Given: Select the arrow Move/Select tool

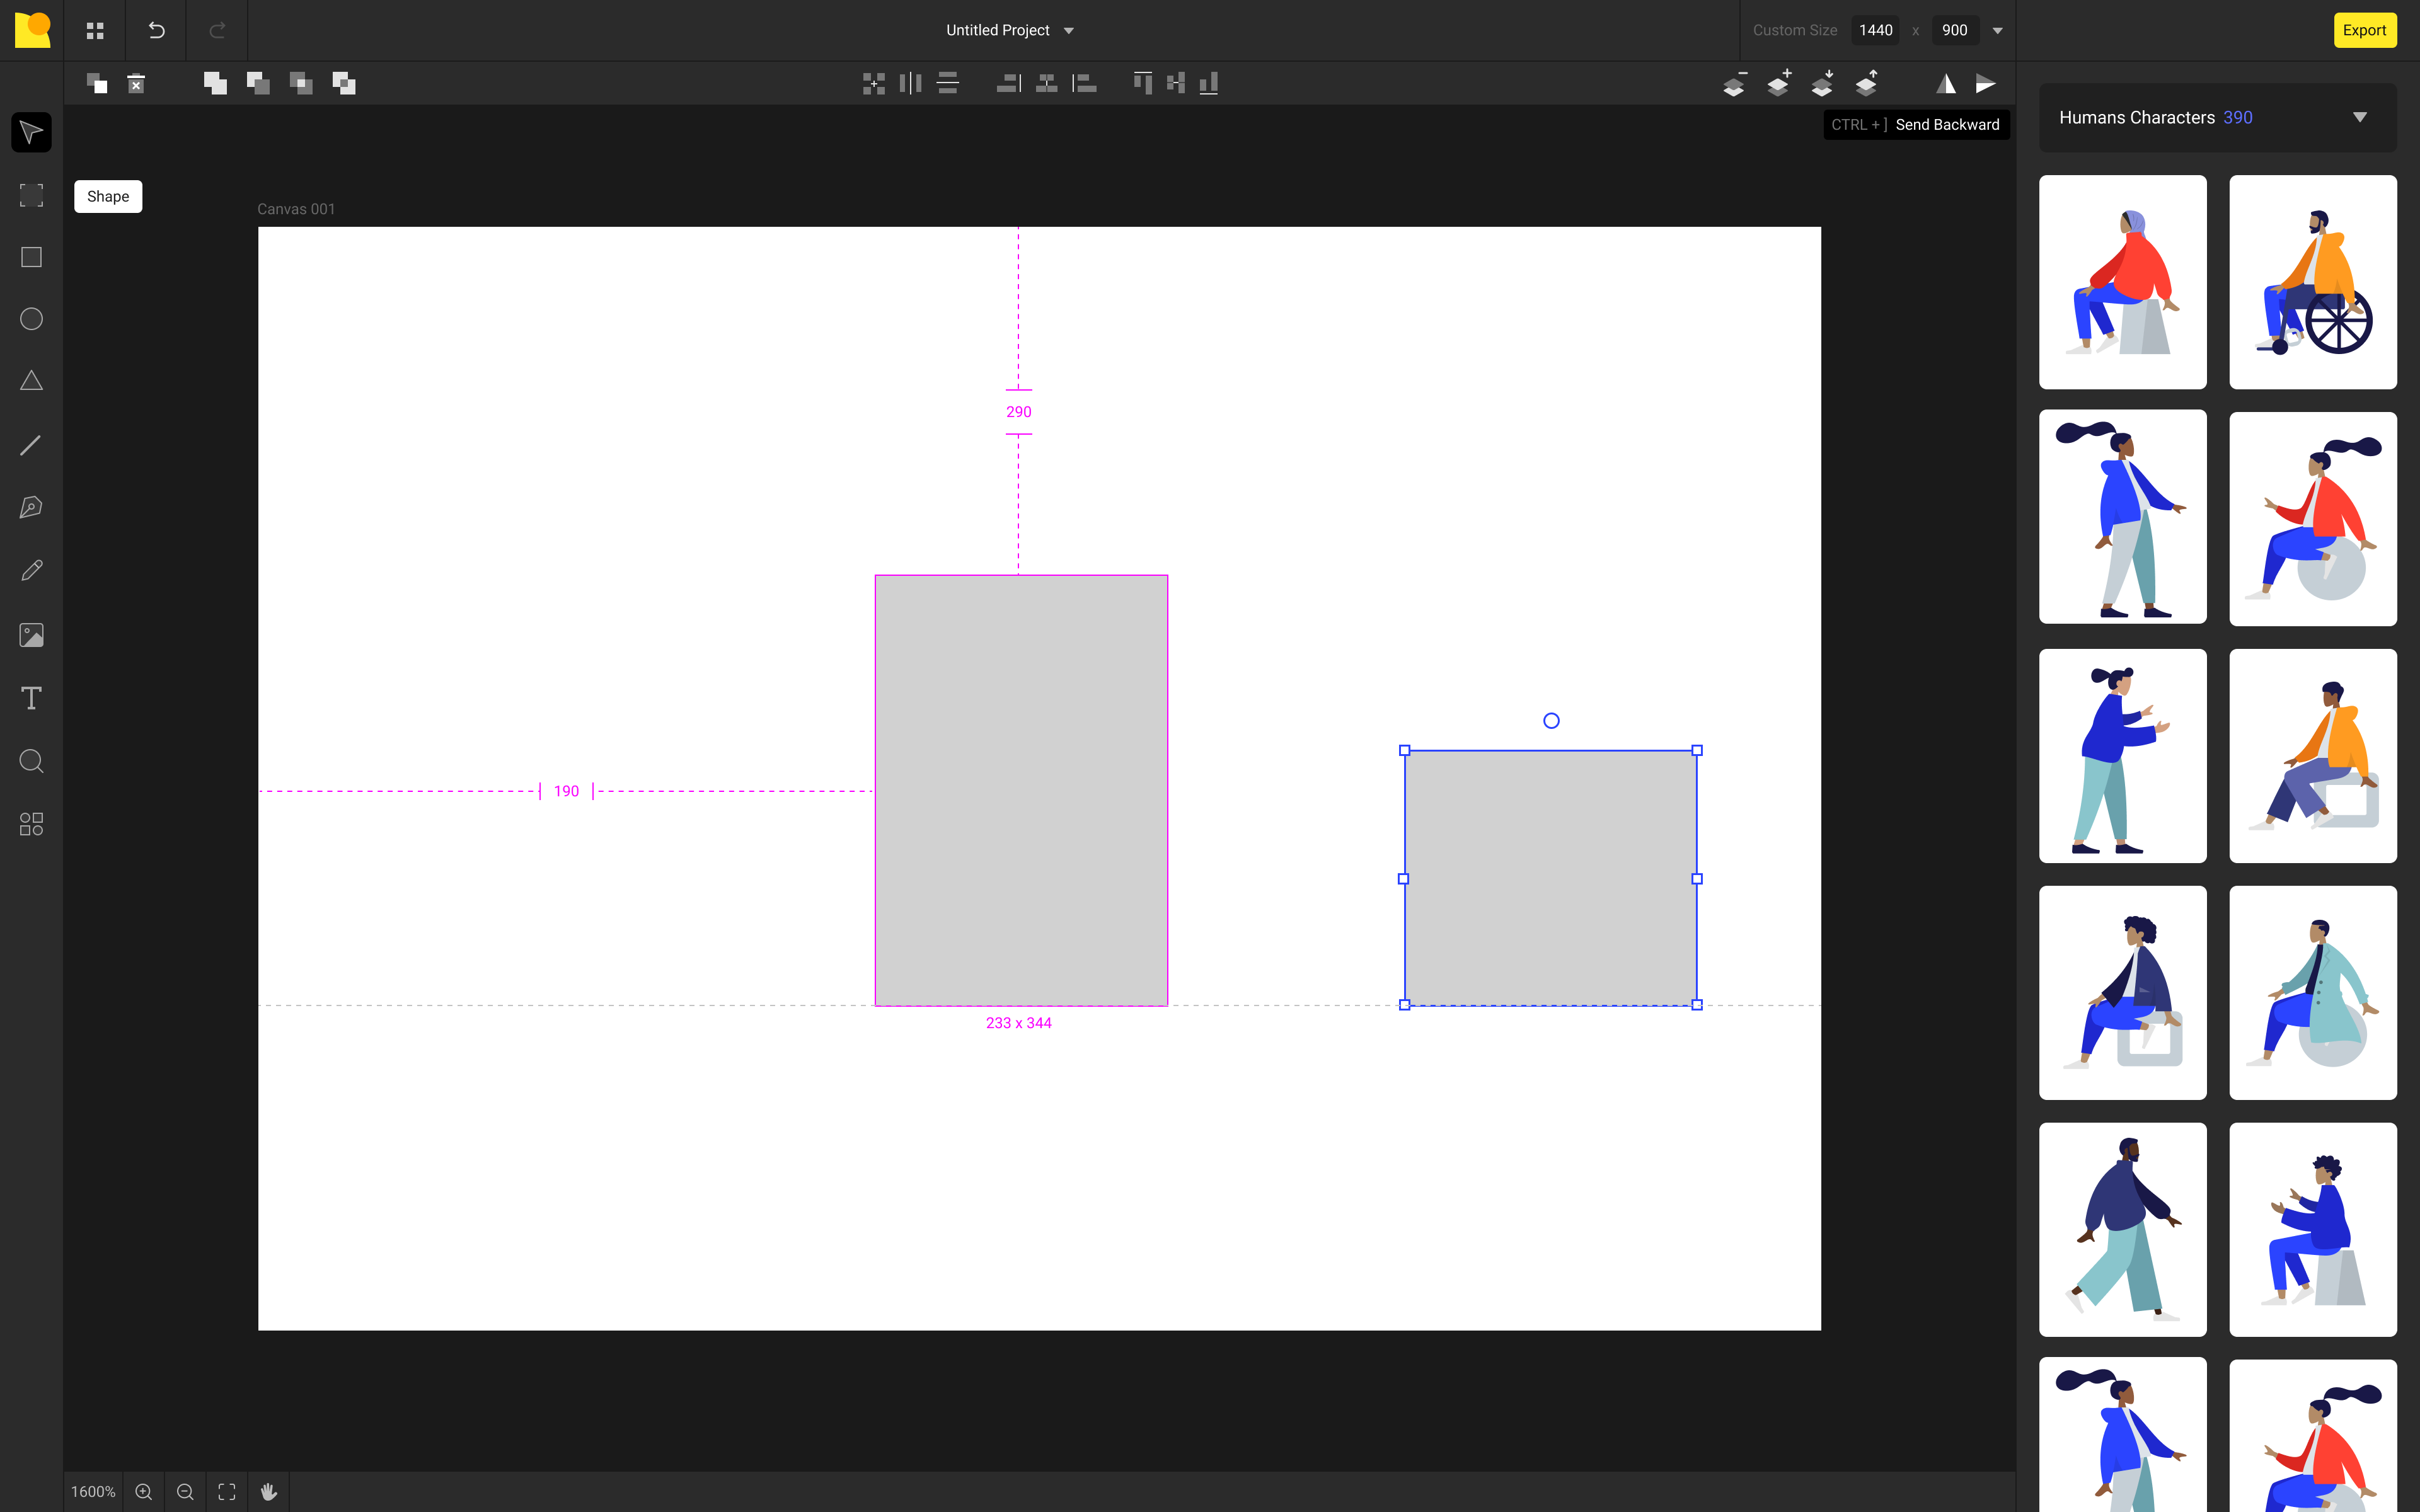Looking at the screenshot, I should 31,132.
